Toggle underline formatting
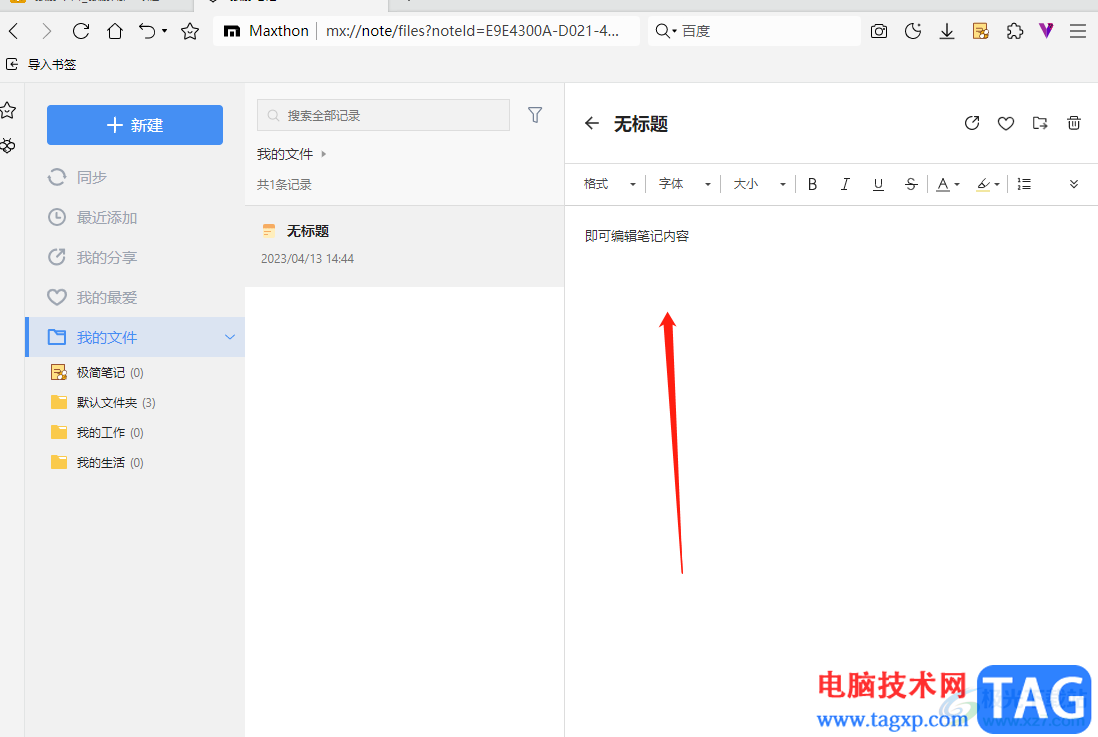This screenshot has width=1098, height=737. click(x=878, y=184)
